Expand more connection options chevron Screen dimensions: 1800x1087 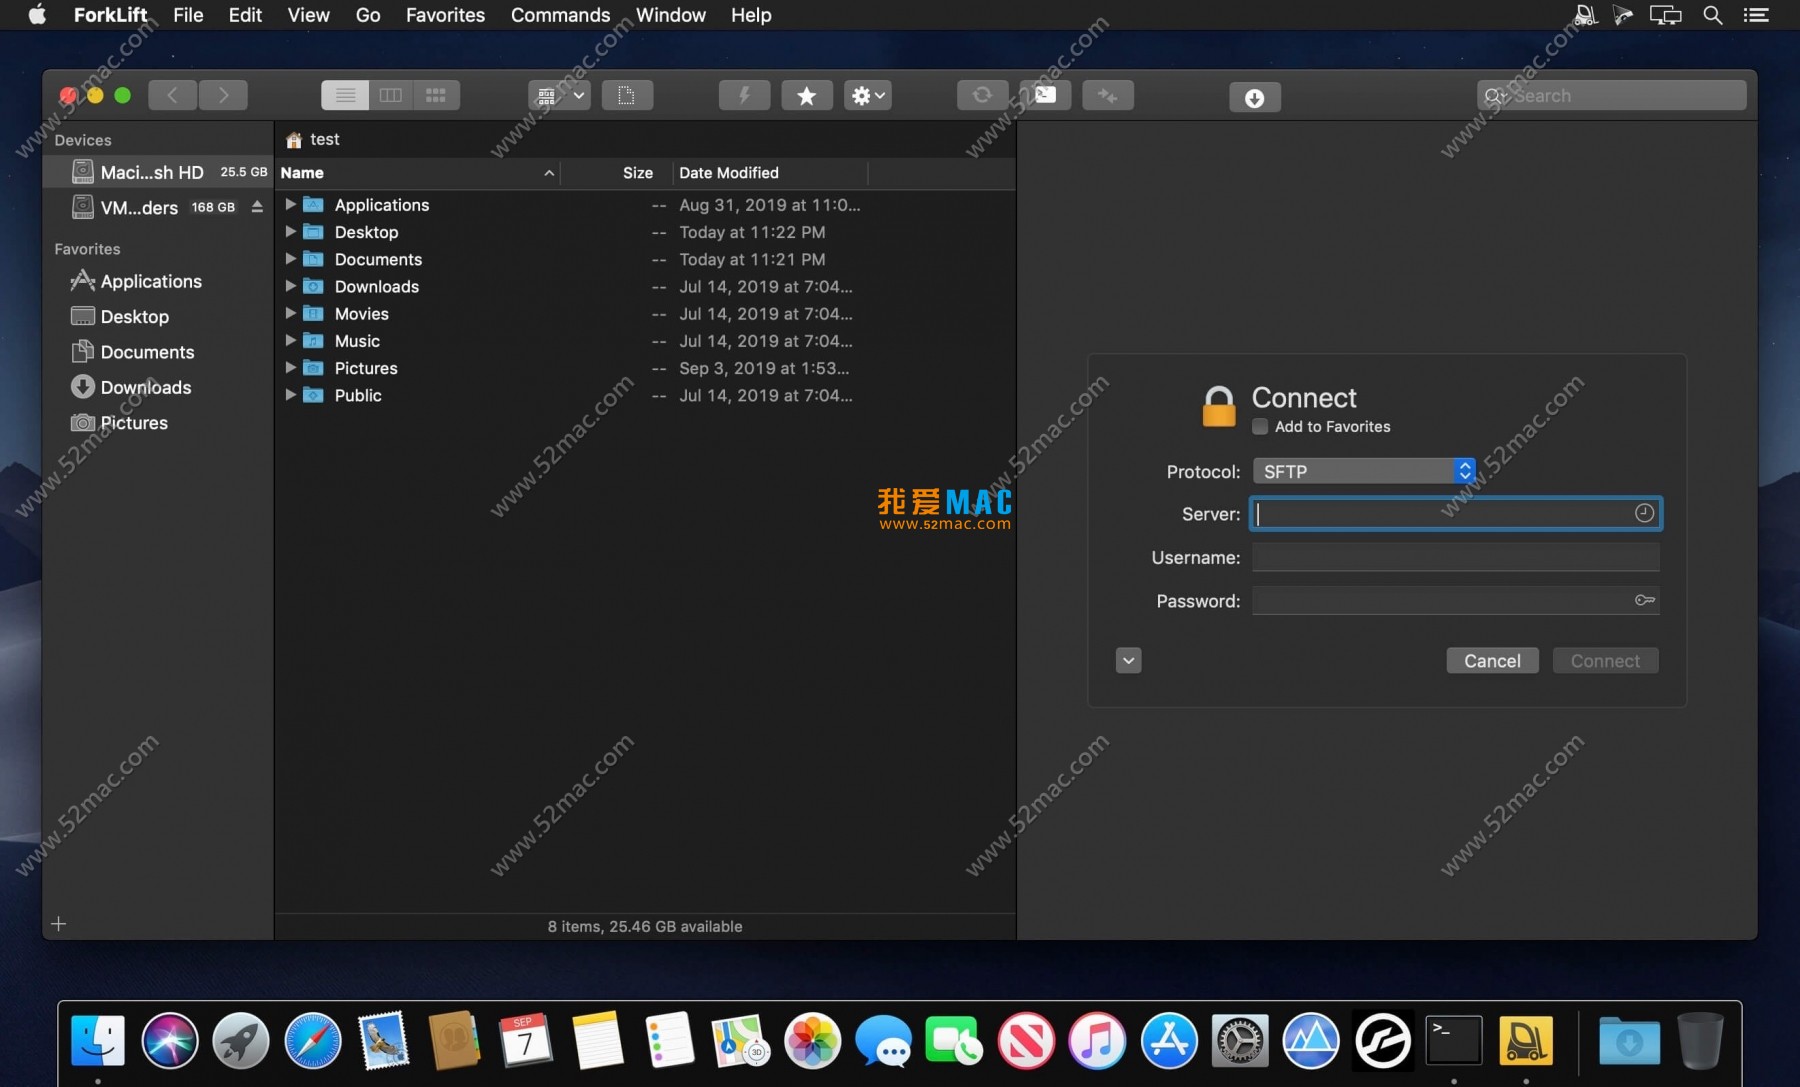click(x=1128, y=660)
